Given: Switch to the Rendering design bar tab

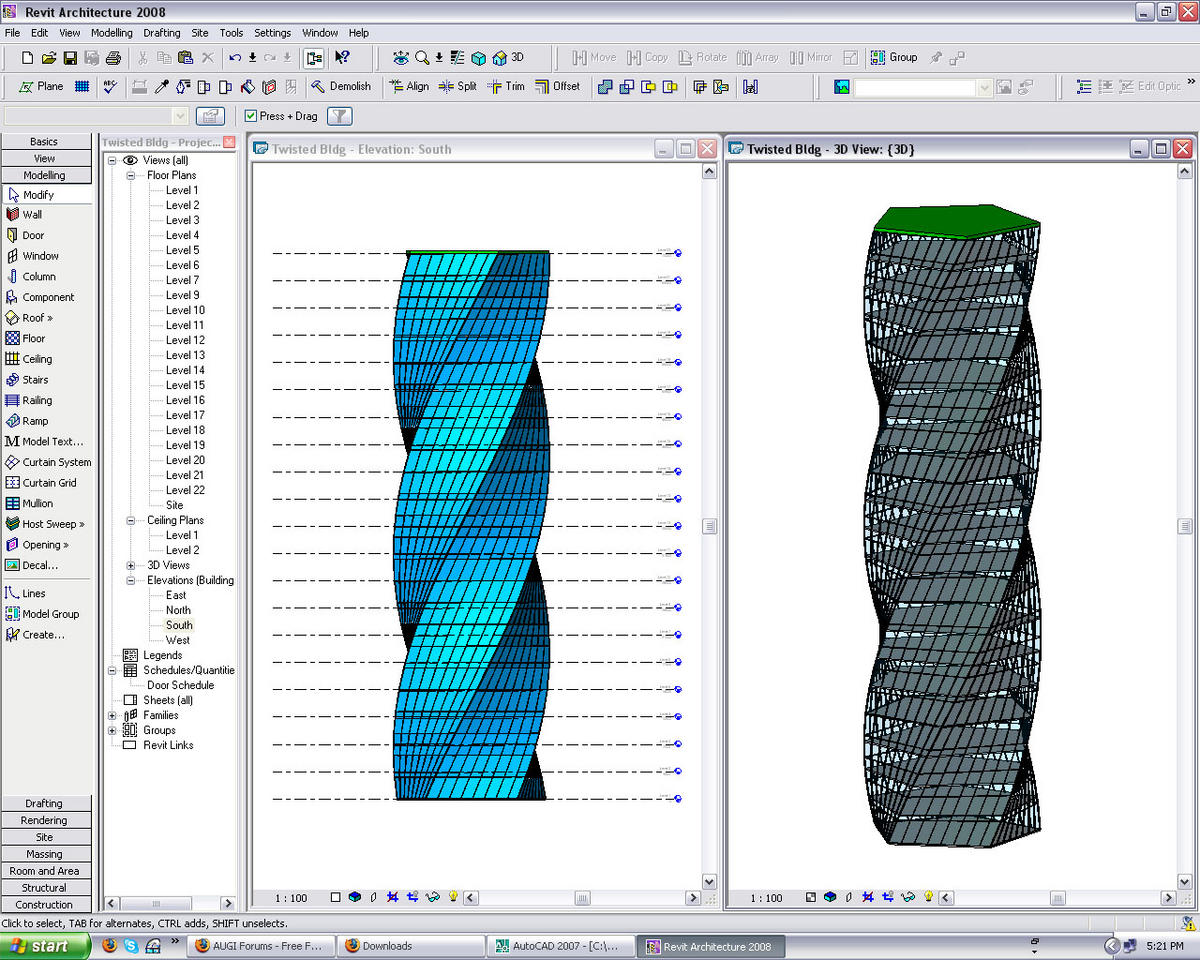Looking at the screenshot, I should [45, 820].
